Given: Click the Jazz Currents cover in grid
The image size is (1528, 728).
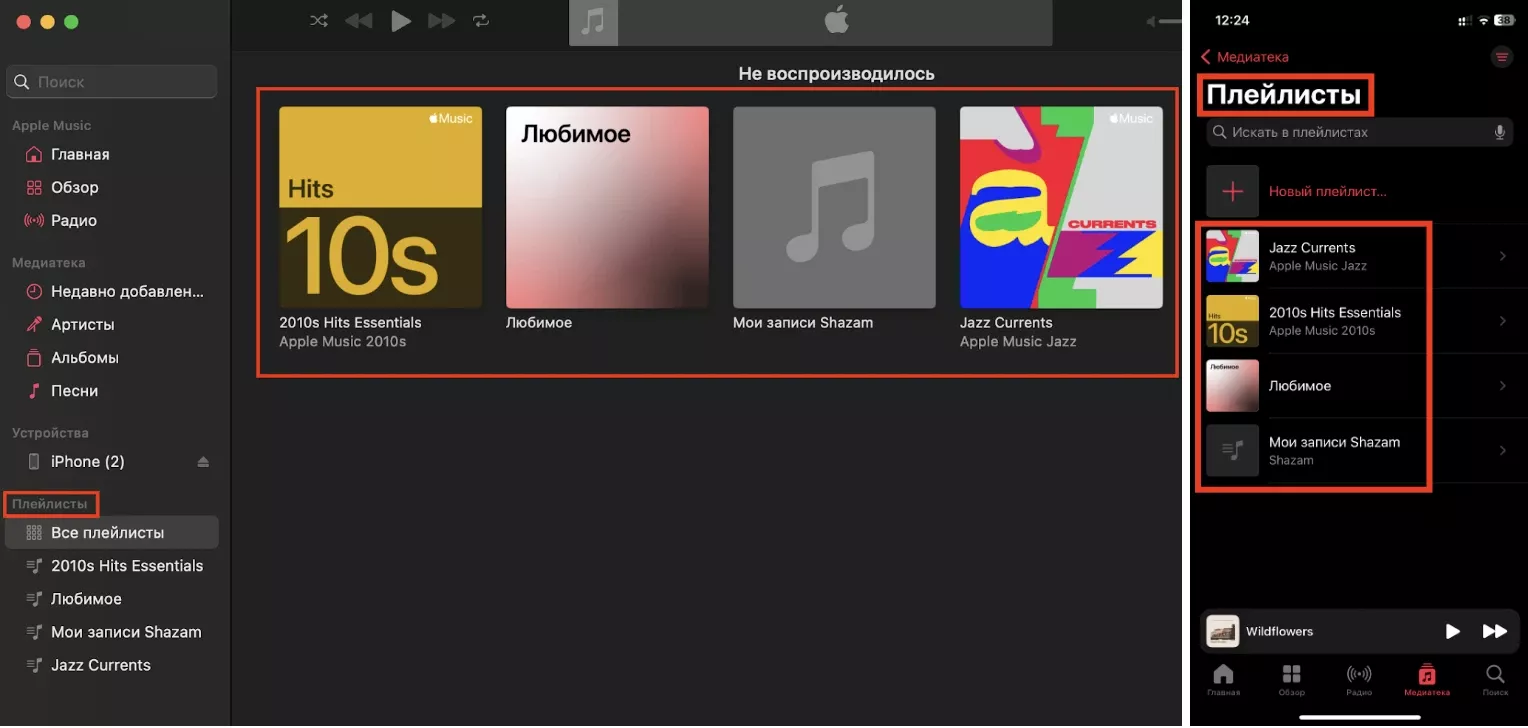Looking at the screenshot, I should tap(1061, 207).
